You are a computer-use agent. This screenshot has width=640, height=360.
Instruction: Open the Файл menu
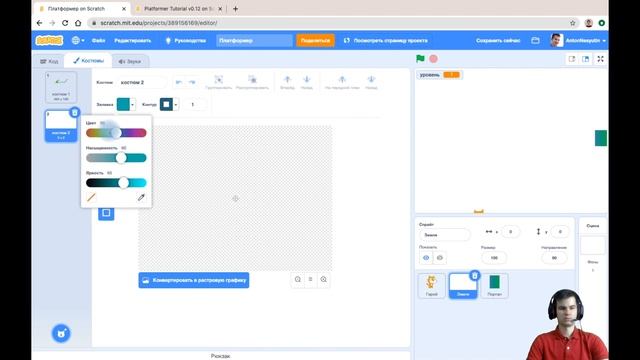point(98,40)
